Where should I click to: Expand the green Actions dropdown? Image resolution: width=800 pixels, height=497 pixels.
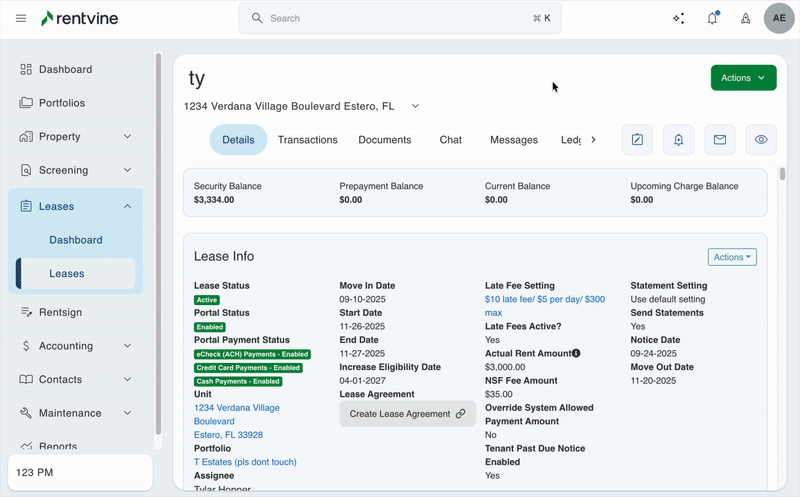coord(743,78)
